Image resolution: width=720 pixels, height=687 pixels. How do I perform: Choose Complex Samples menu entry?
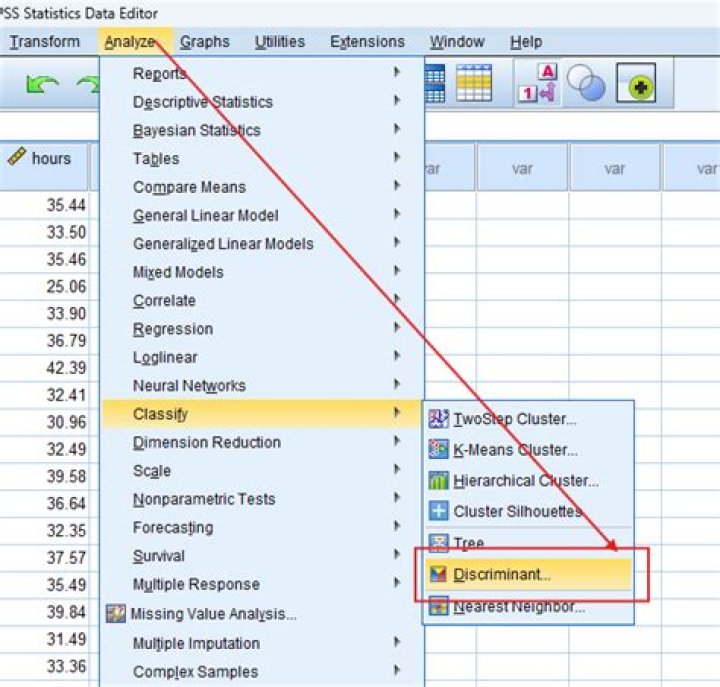point(262,672)
